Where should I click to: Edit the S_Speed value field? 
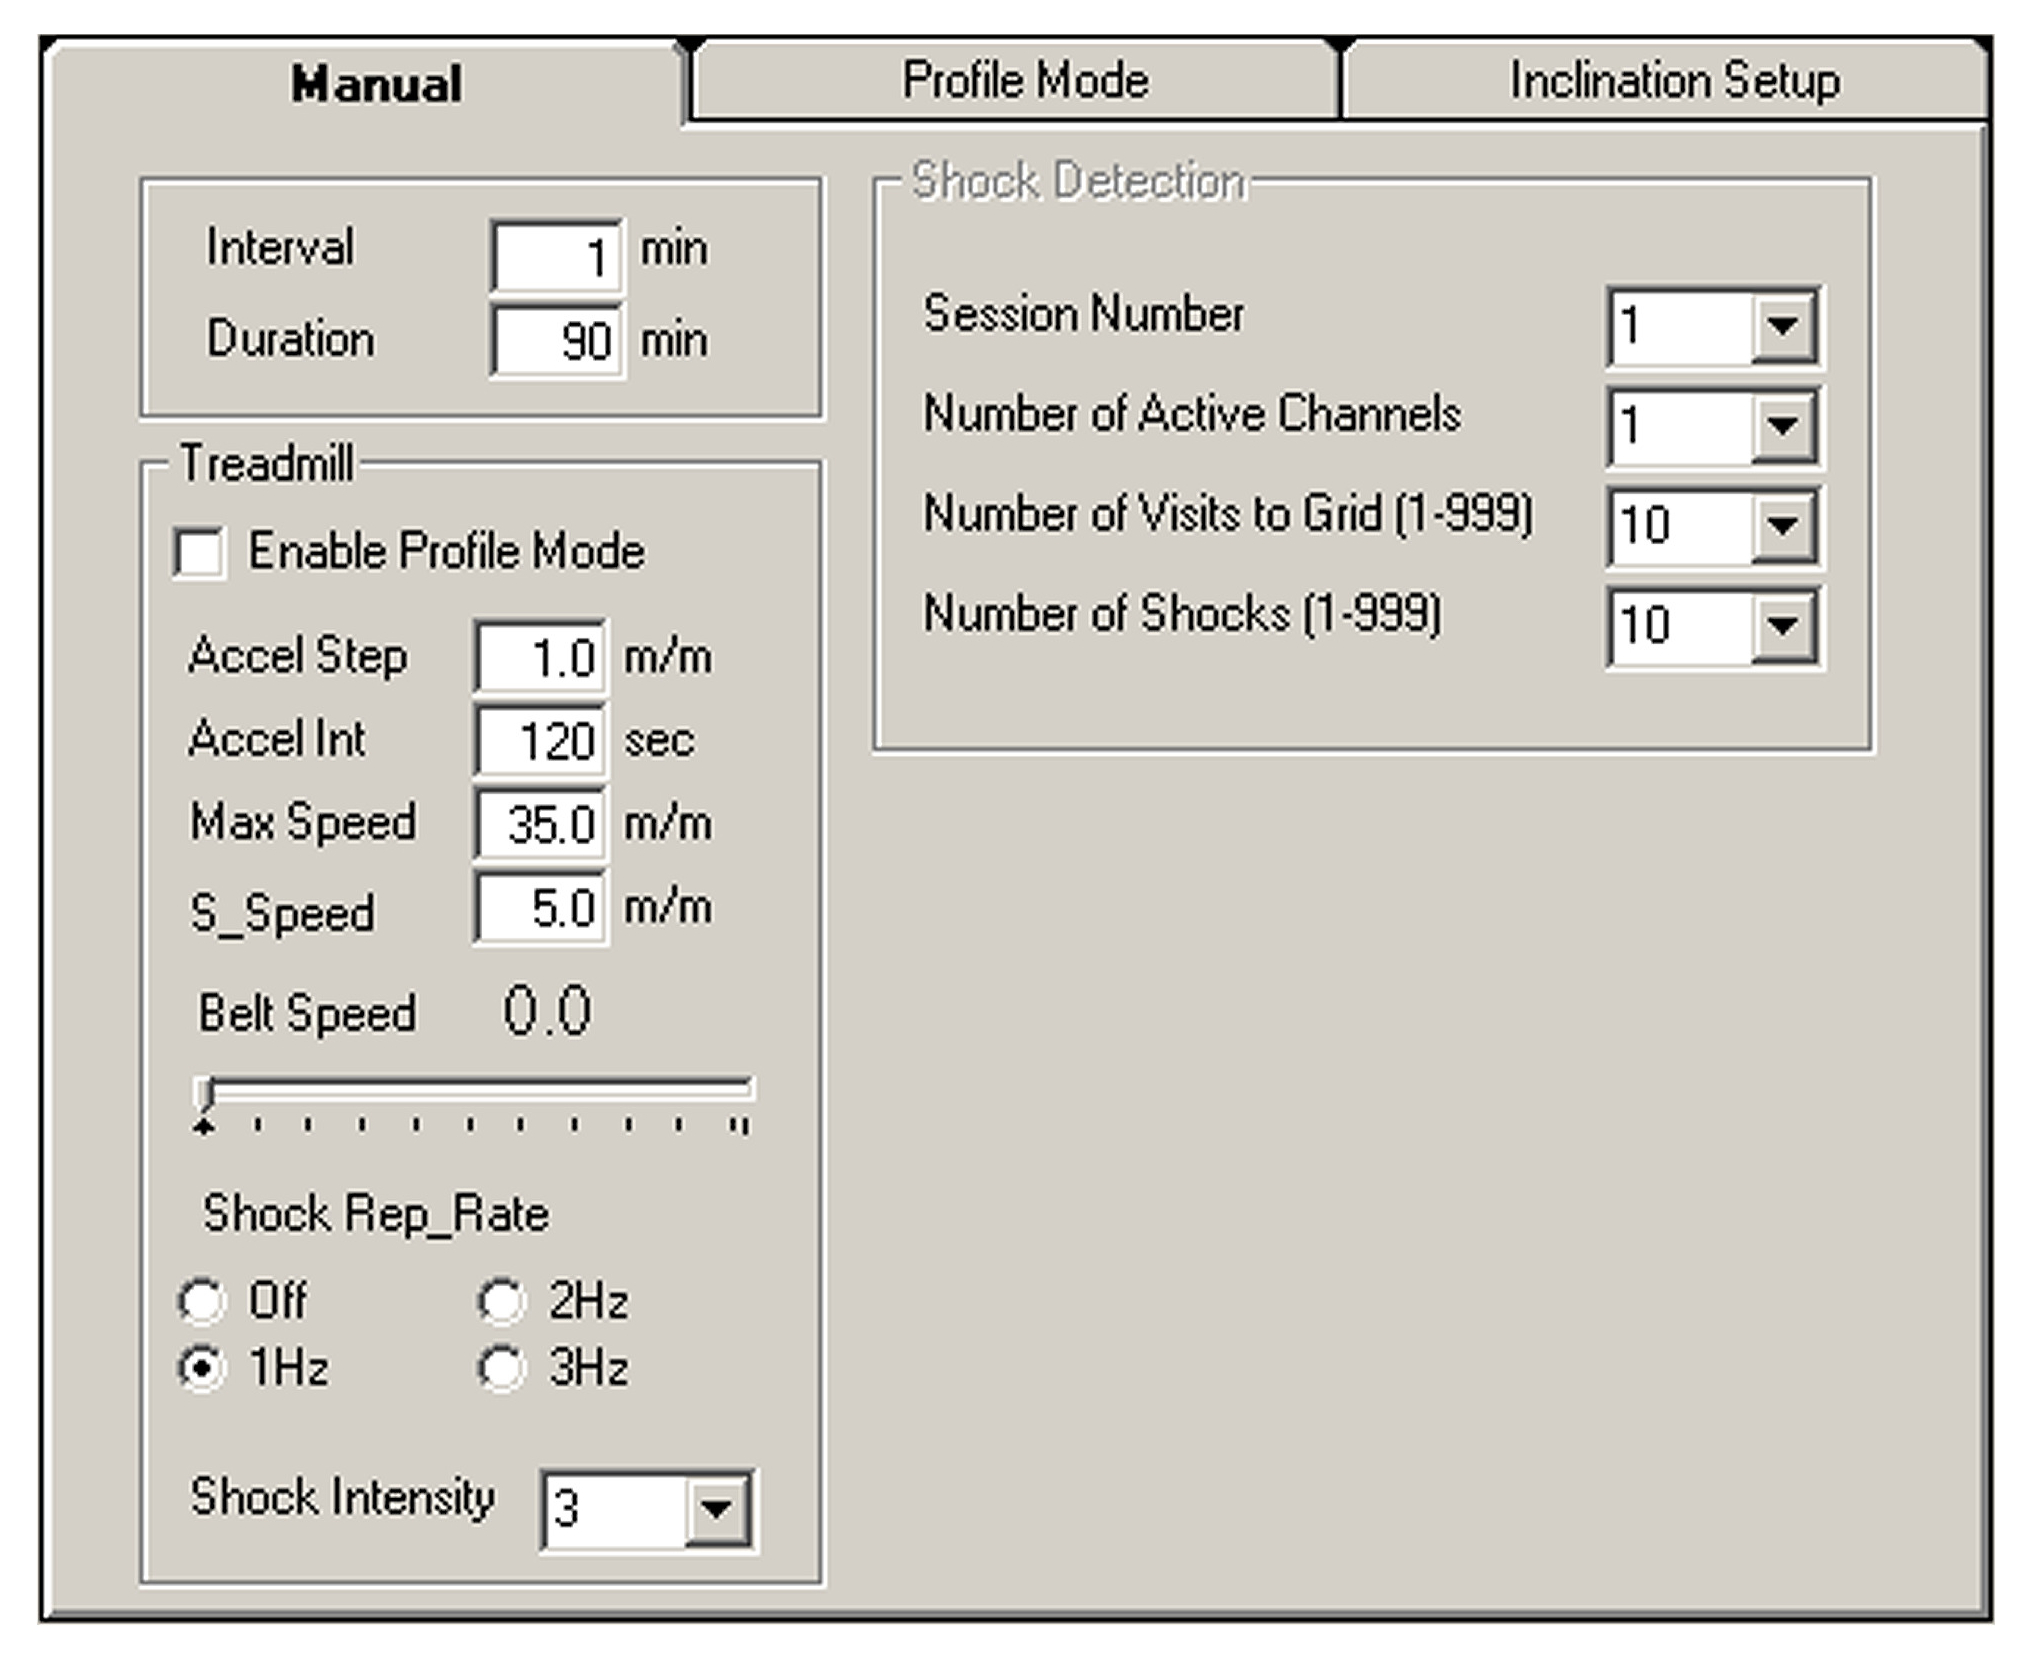(541, 908)
